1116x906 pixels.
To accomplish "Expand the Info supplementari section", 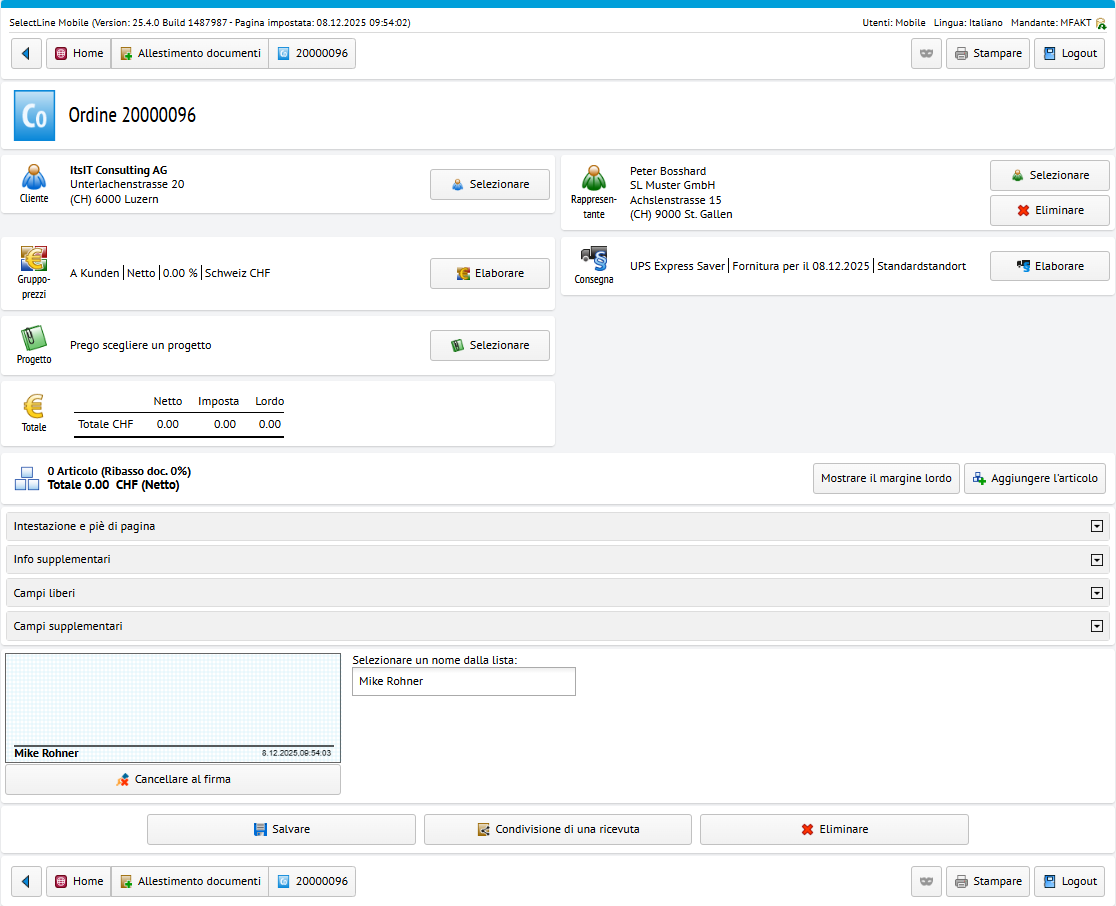I will pyautogui.click(x=1096, y=559).
